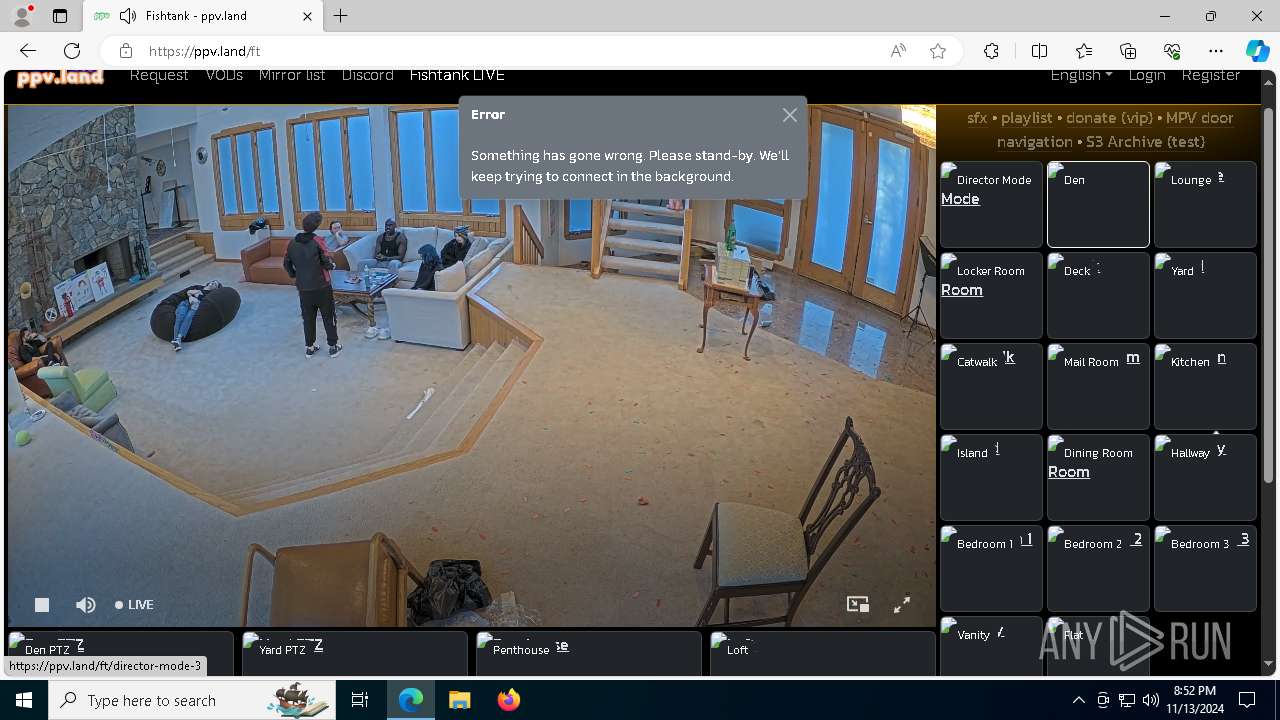This screenshot has width=1280, height=720.
Task: Select the Den PTZ camera
Action: tap(120, 654)
